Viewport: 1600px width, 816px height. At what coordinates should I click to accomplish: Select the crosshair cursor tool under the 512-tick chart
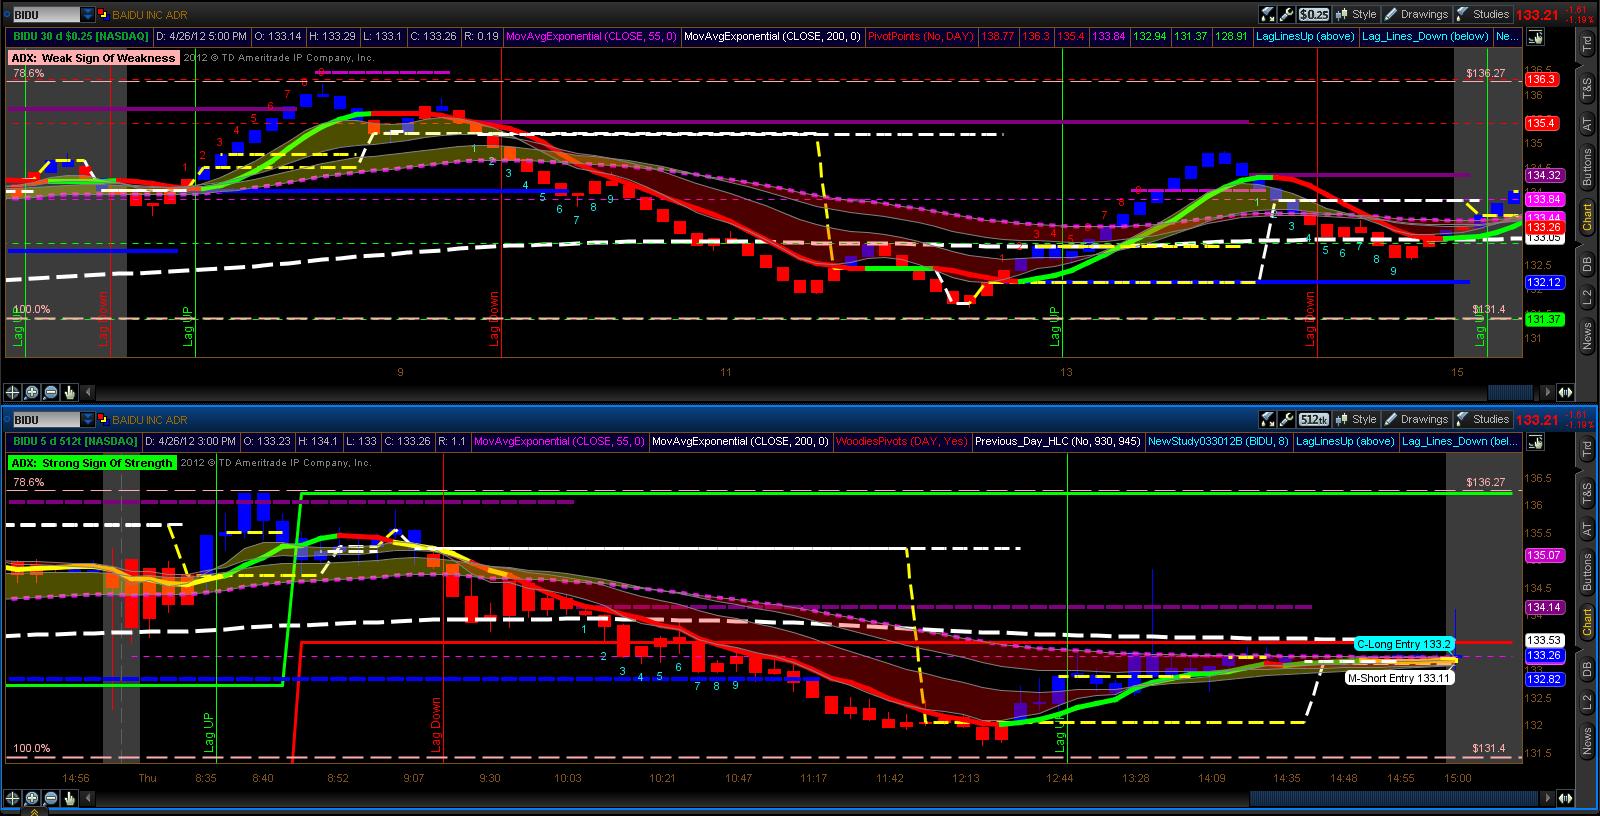pyautogui.click(x=13, y=798)
